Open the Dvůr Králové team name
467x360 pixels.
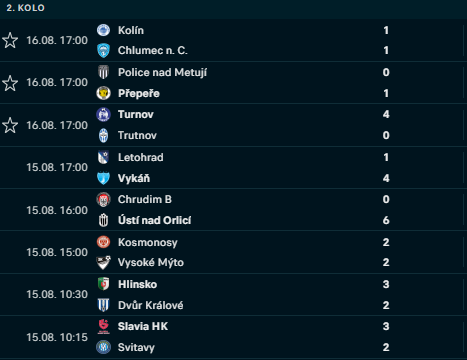pos(150,305)
